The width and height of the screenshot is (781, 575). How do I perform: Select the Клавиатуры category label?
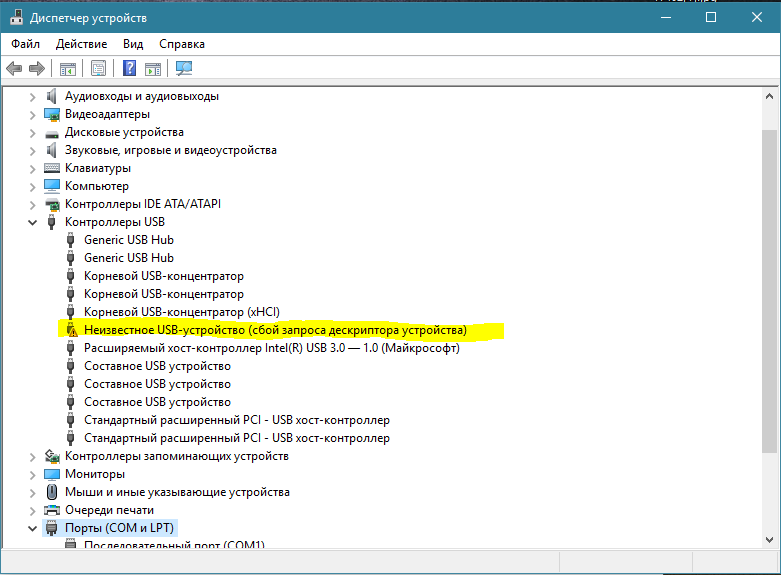pos(98,168)
